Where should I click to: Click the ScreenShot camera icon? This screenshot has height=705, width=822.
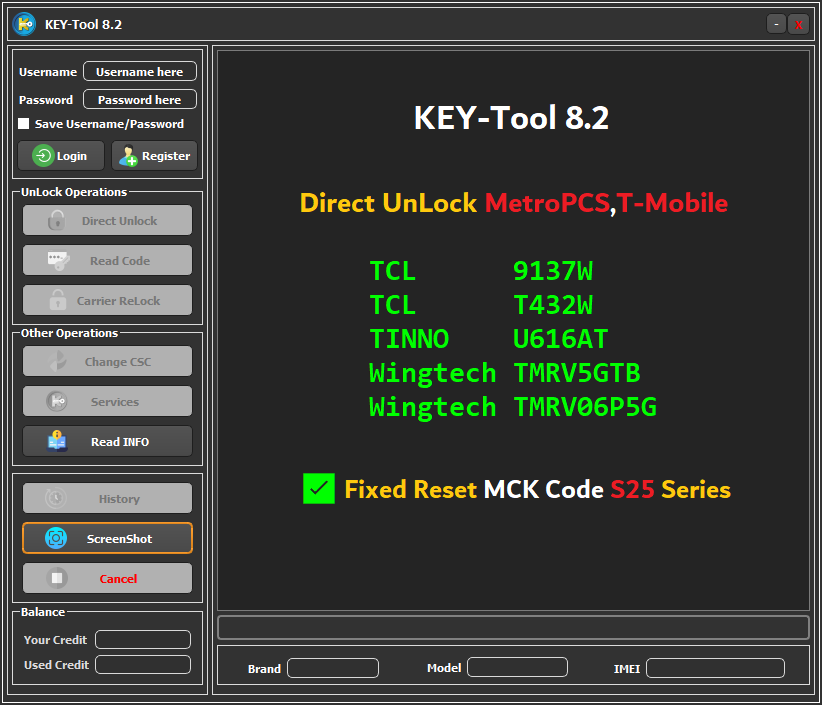click(56, 538)
